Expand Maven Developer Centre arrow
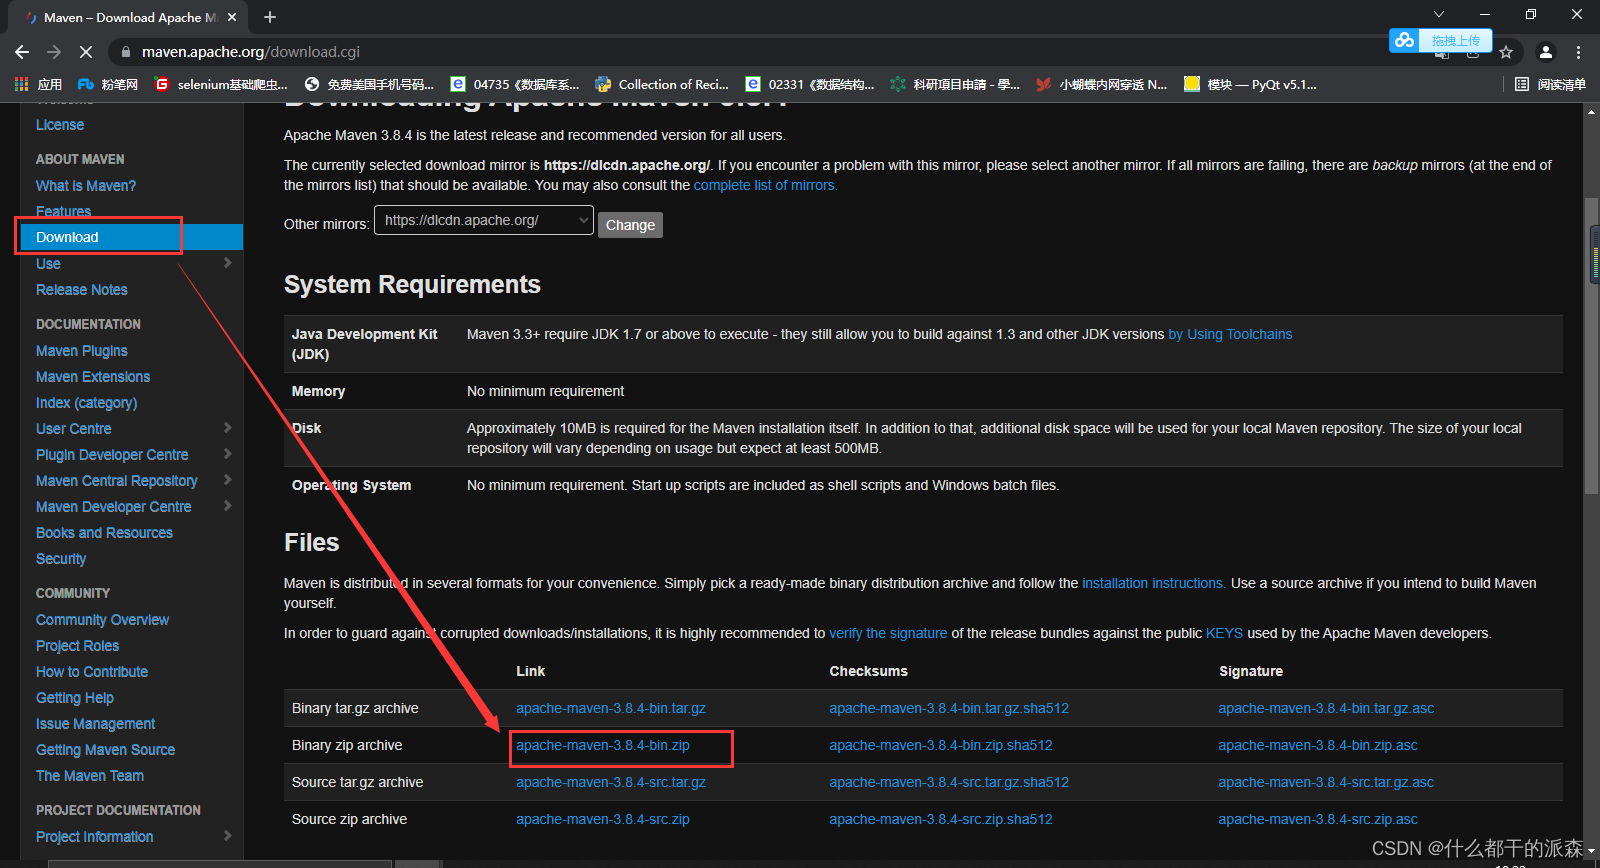Image resolution: width=1600 pixels, height=868 pixels. point(228,506)
